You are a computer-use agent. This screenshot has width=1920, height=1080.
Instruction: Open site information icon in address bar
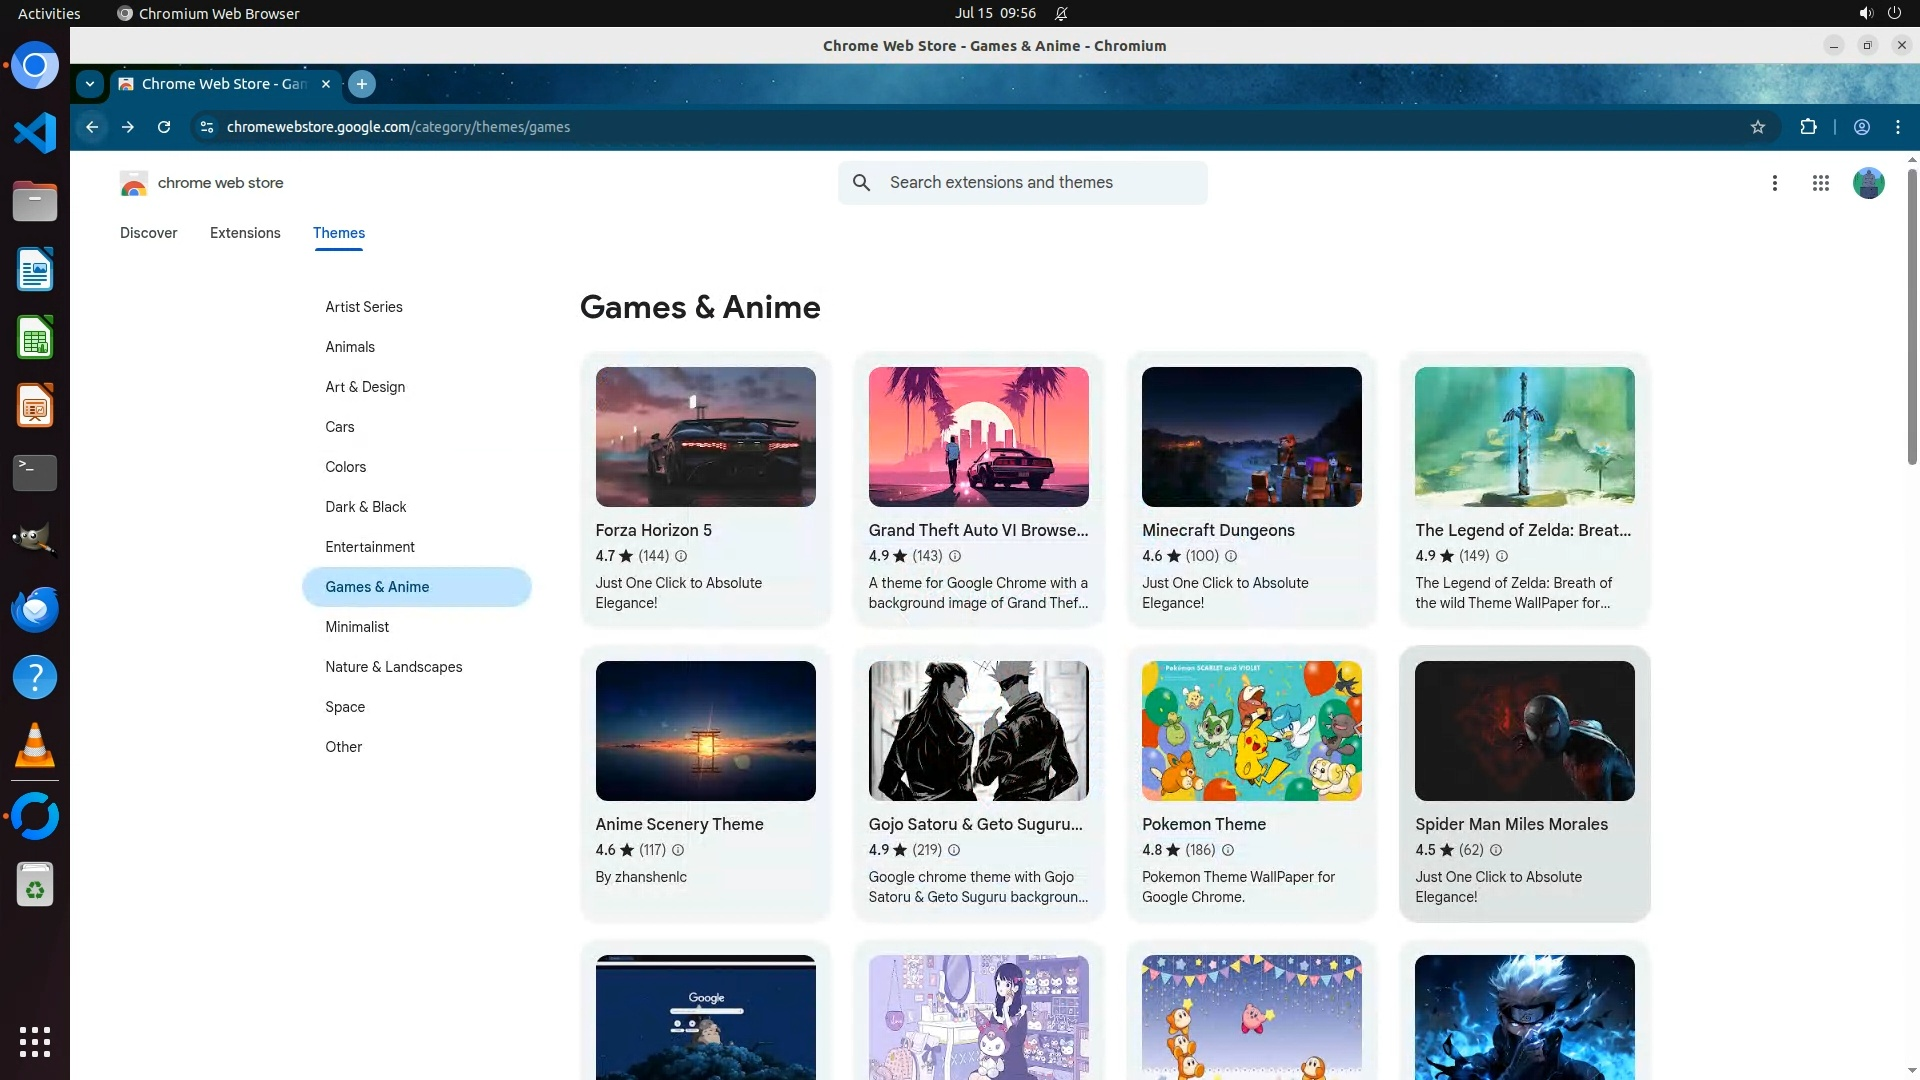tap(207, 127)
